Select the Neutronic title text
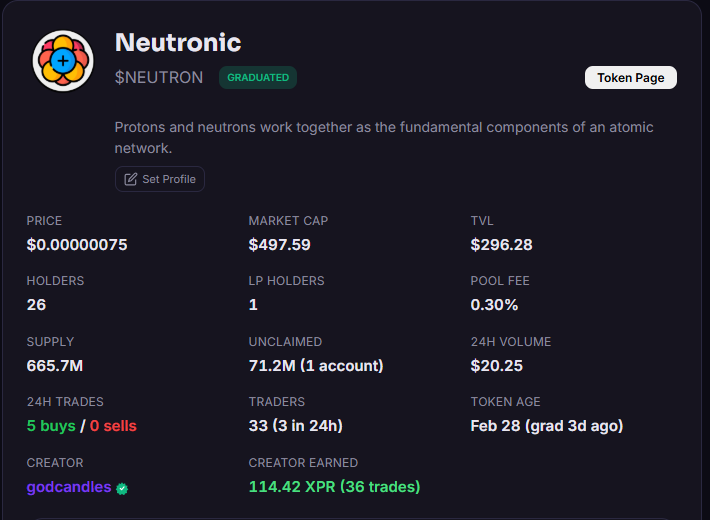The image size is (710, 520). pos(178,43)
